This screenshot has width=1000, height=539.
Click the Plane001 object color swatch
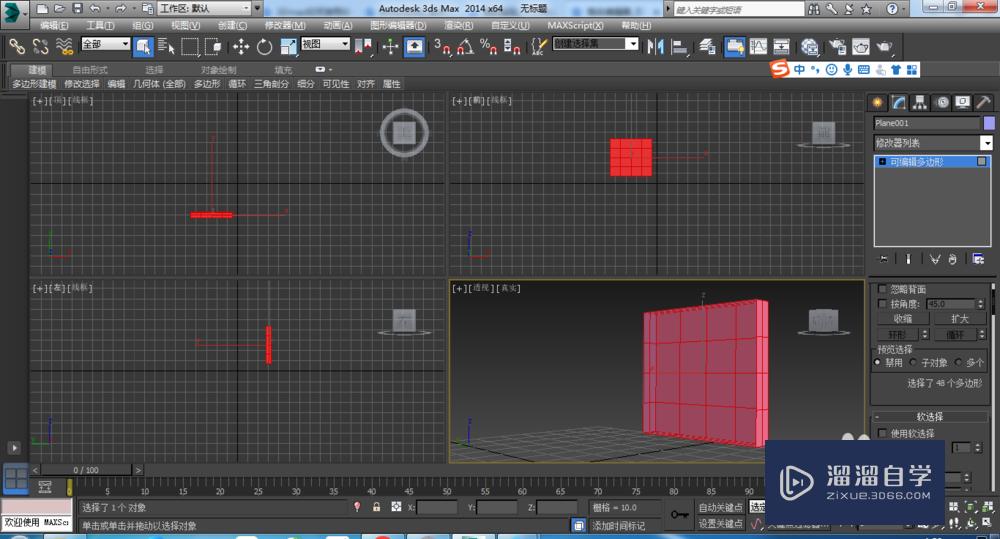click(989, 123)
